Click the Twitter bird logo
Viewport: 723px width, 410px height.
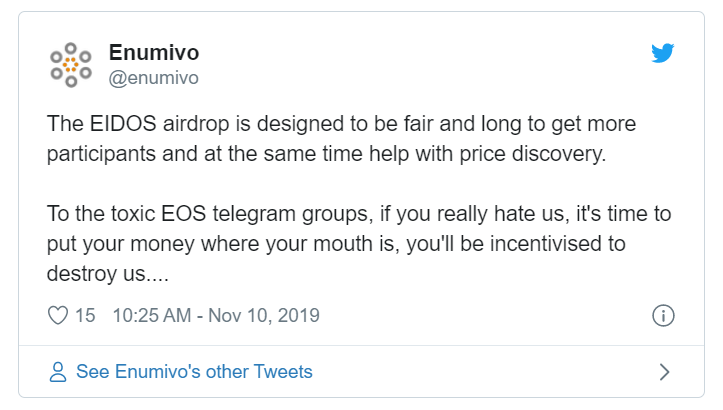[x=663, y=54]
